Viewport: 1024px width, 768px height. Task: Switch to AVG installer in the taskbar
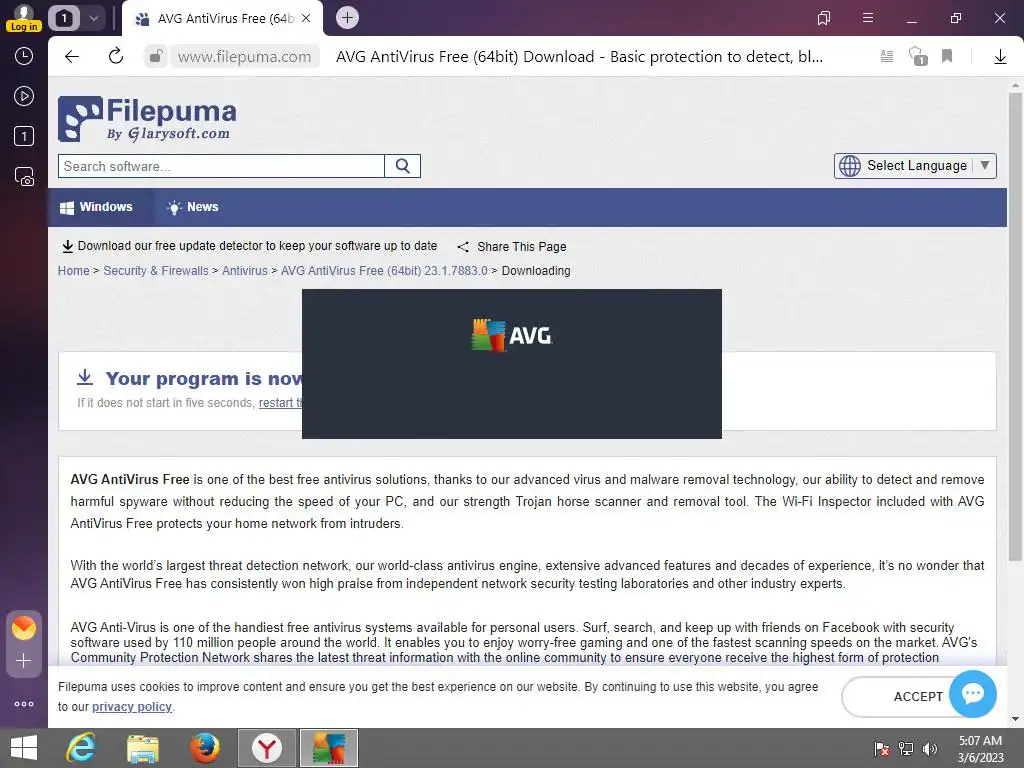328,748
